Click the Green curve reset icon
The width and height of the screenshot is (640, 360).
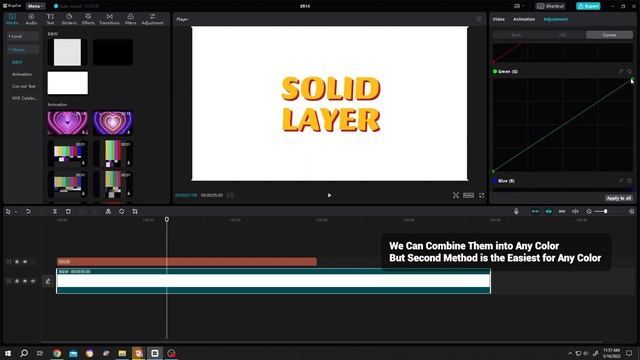pyautogui.click(x=629, y=71)
